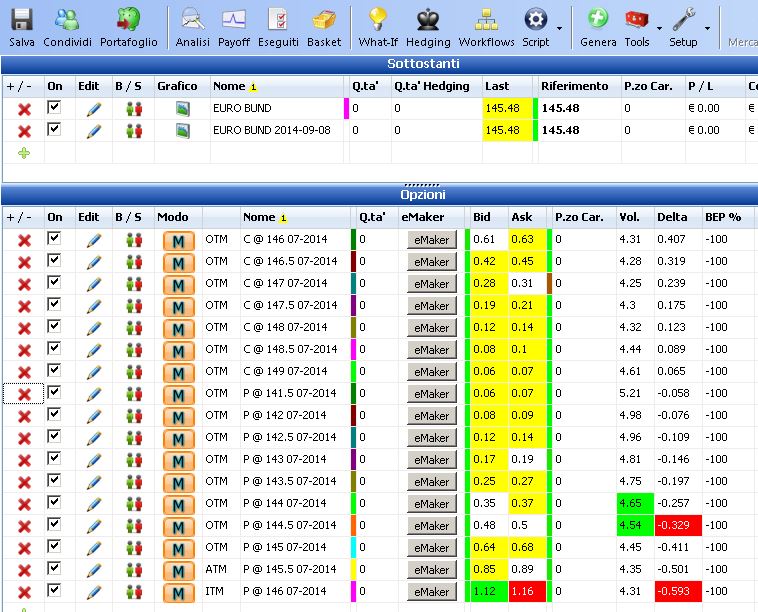Open Hedging chess king icon
This screenshot has width=758, height=612.
[428, 28]
